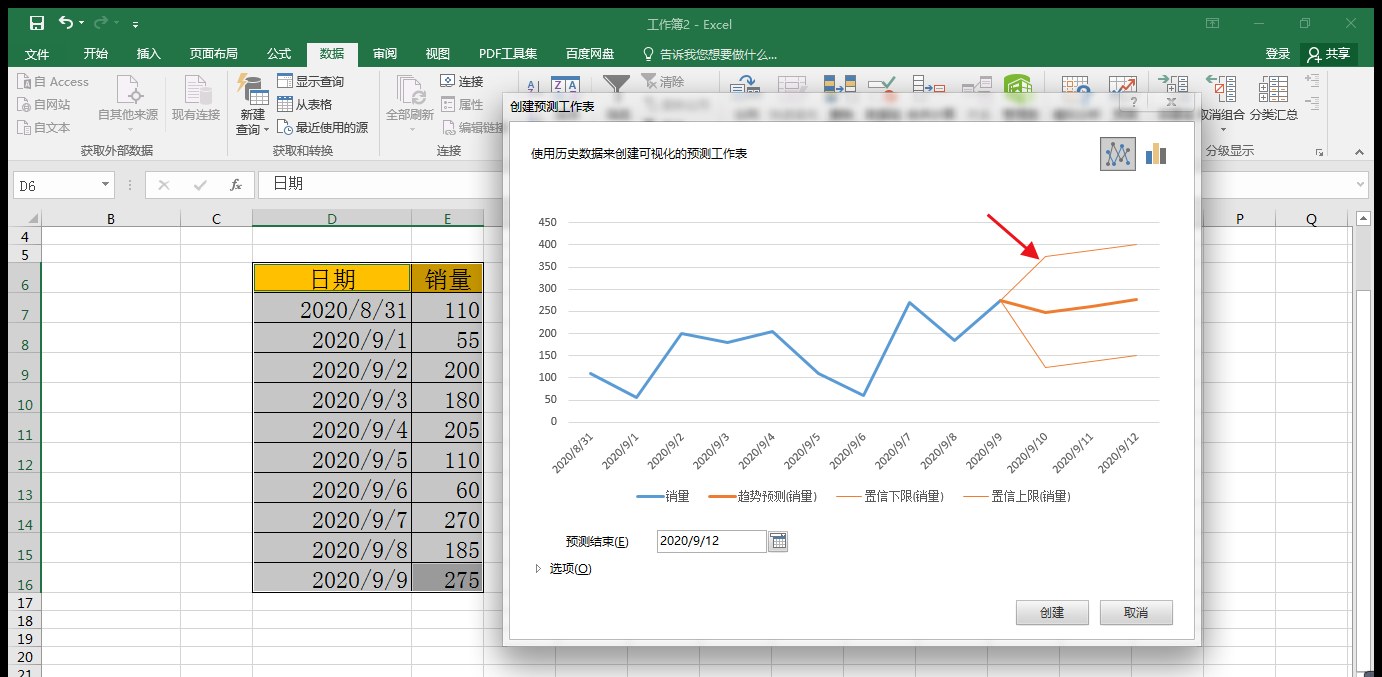This screenshot has height=677, width=1382.
Task: Open the 文件 menu tab
Action: 37,54
